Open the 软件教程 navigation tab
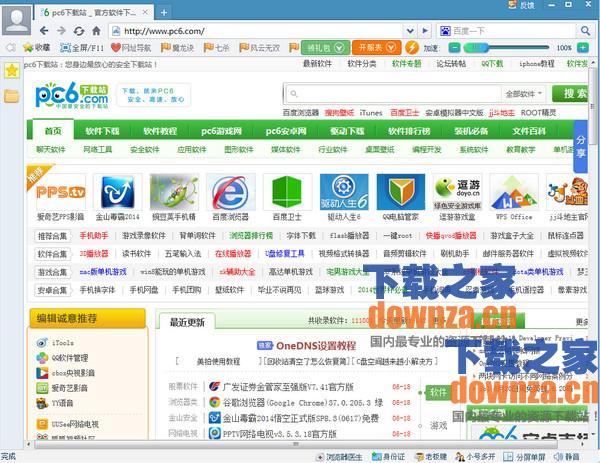600x463 pixels. click(160, 131)
